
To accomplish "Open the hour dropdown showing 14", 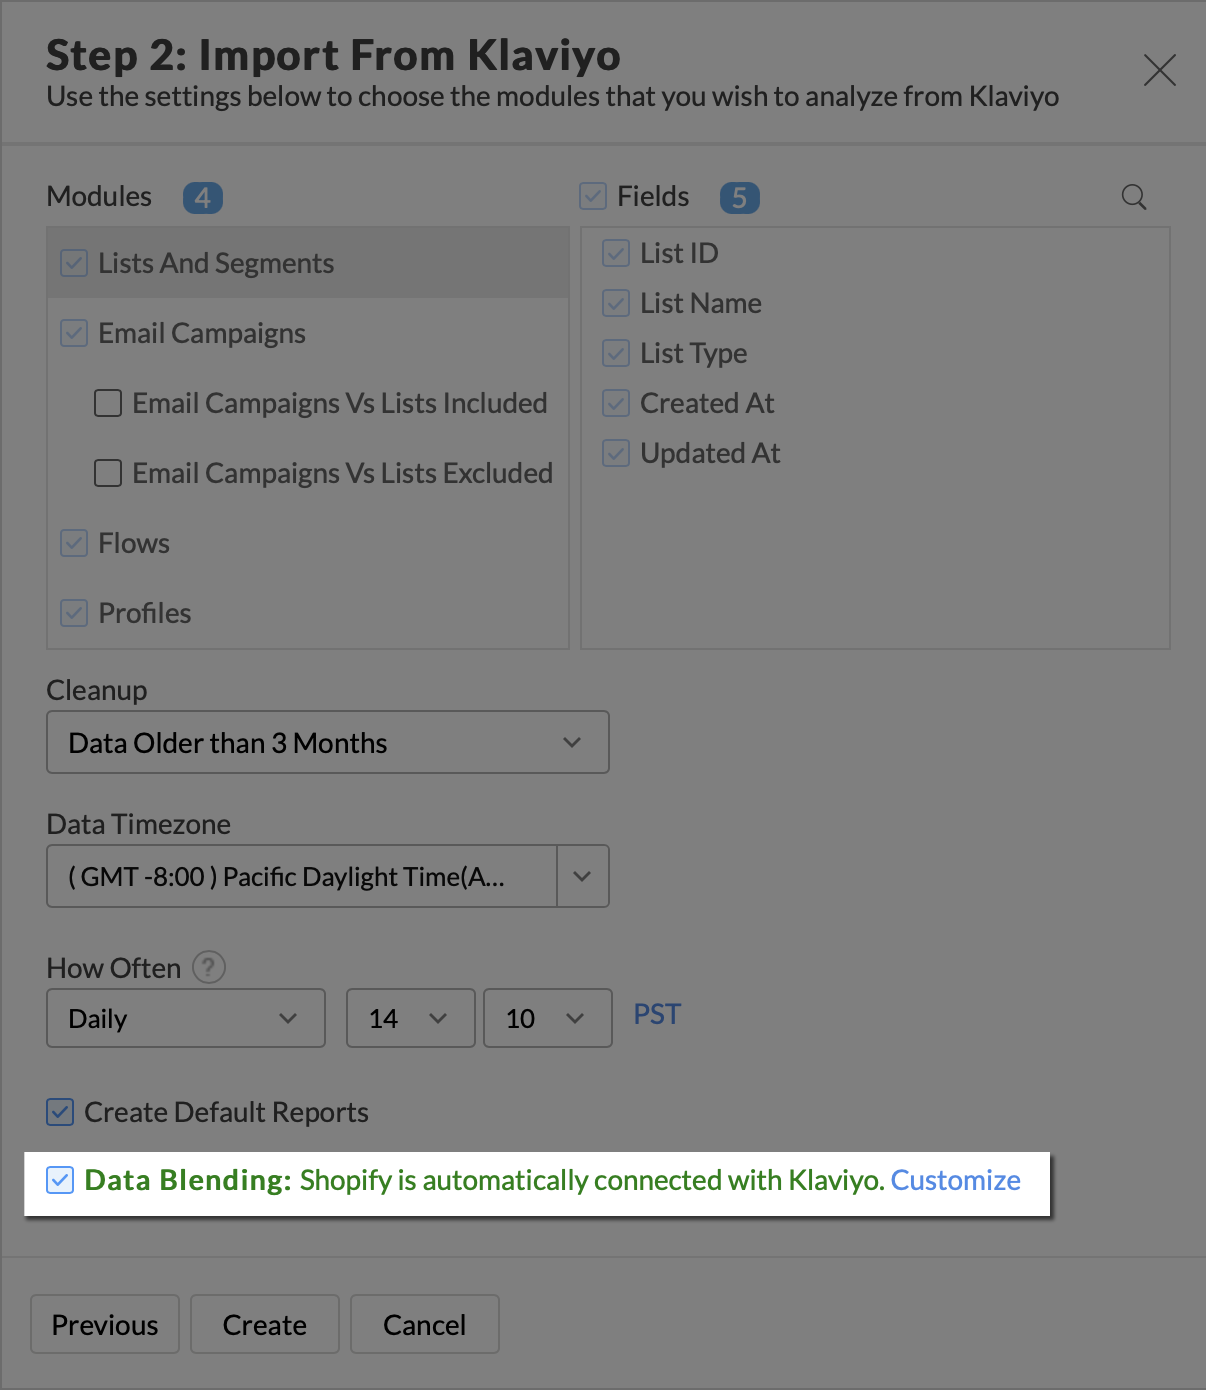I will pos(410,1018).
